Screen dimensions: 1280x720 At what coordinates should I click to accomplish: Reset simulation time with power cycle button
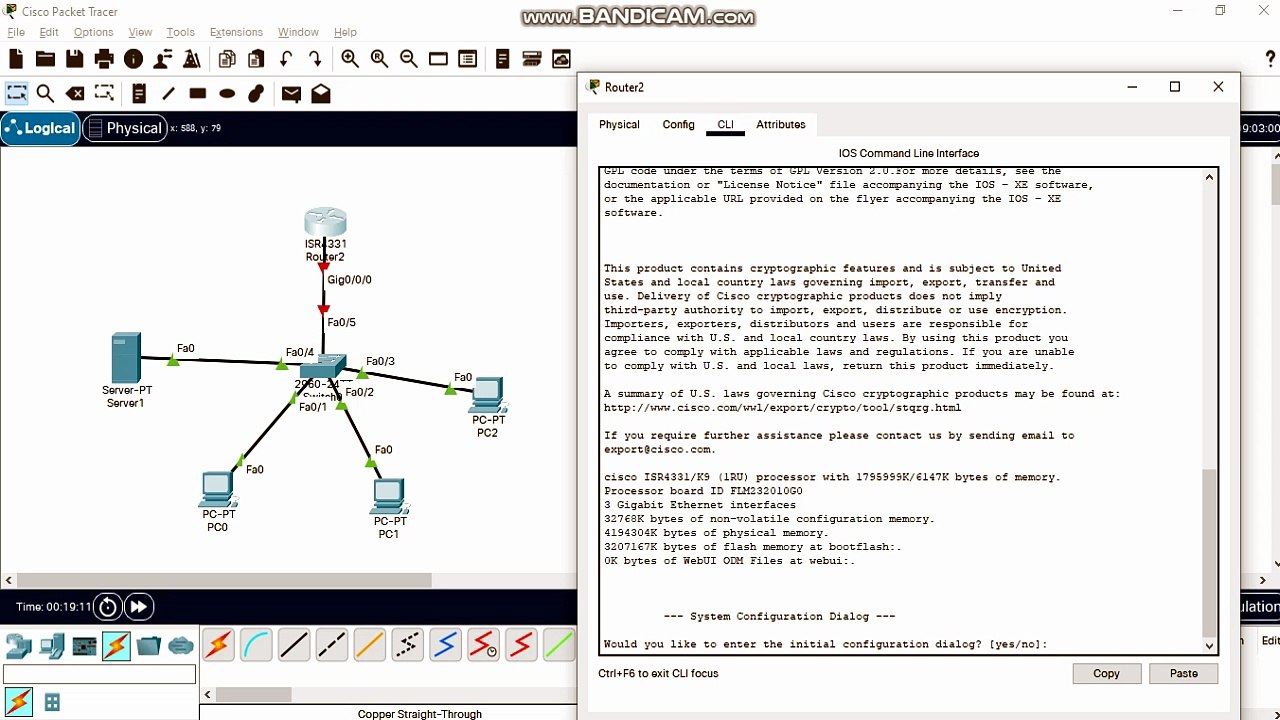click(x=108, y=607)
